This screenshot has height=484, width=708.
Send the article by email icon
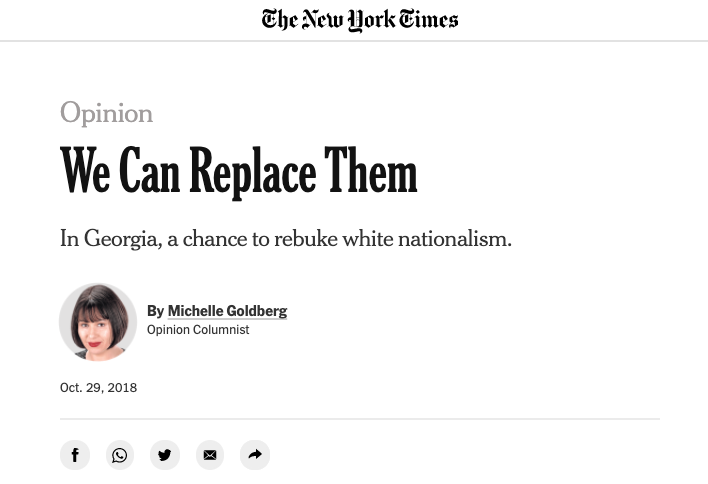point(210,455)
